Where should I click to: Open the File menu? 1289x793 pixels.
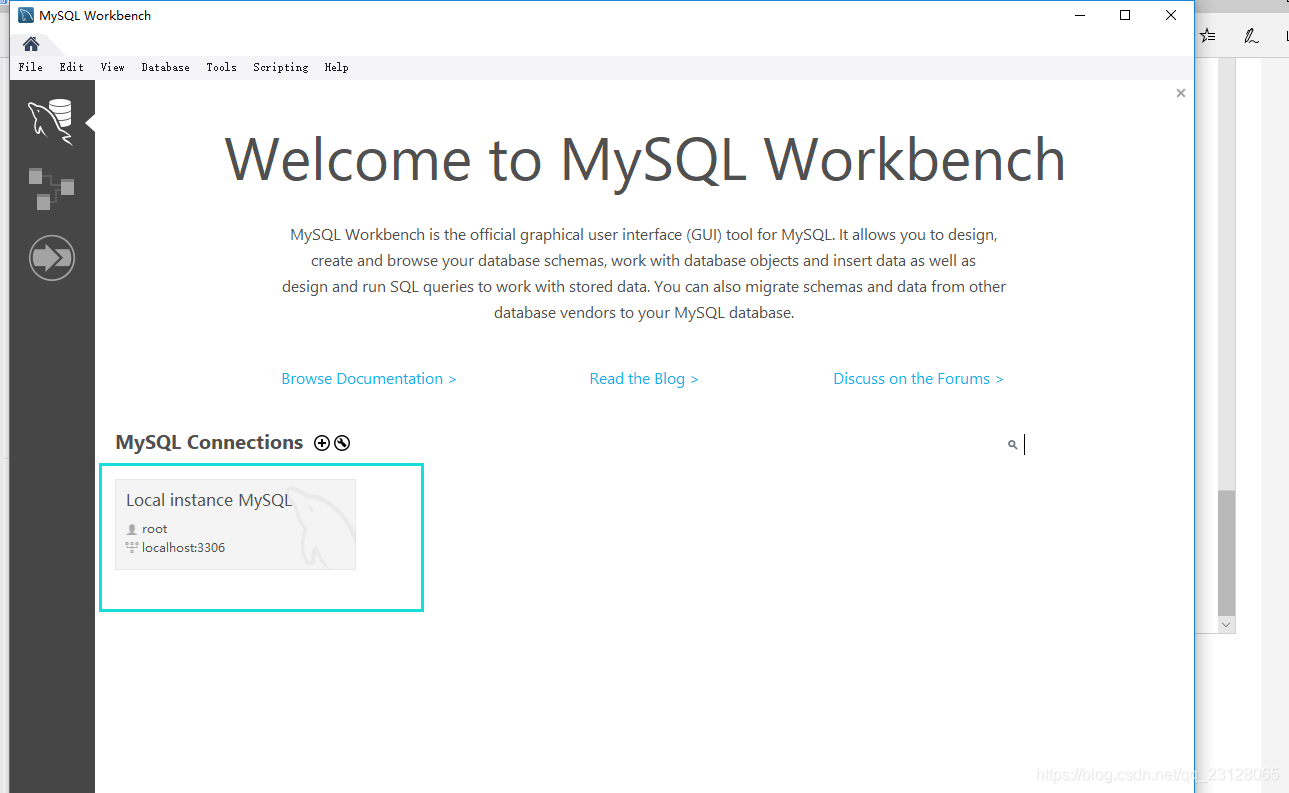click(30, 67)
